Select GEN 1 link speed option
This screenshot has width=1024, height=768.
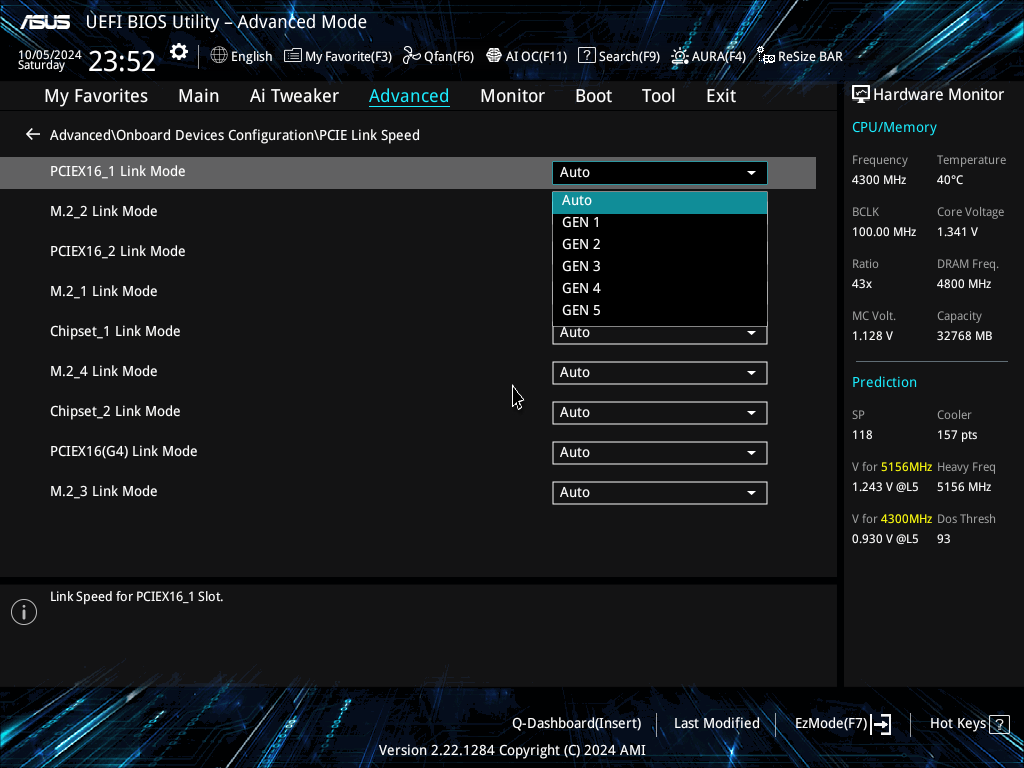point(660,223)
